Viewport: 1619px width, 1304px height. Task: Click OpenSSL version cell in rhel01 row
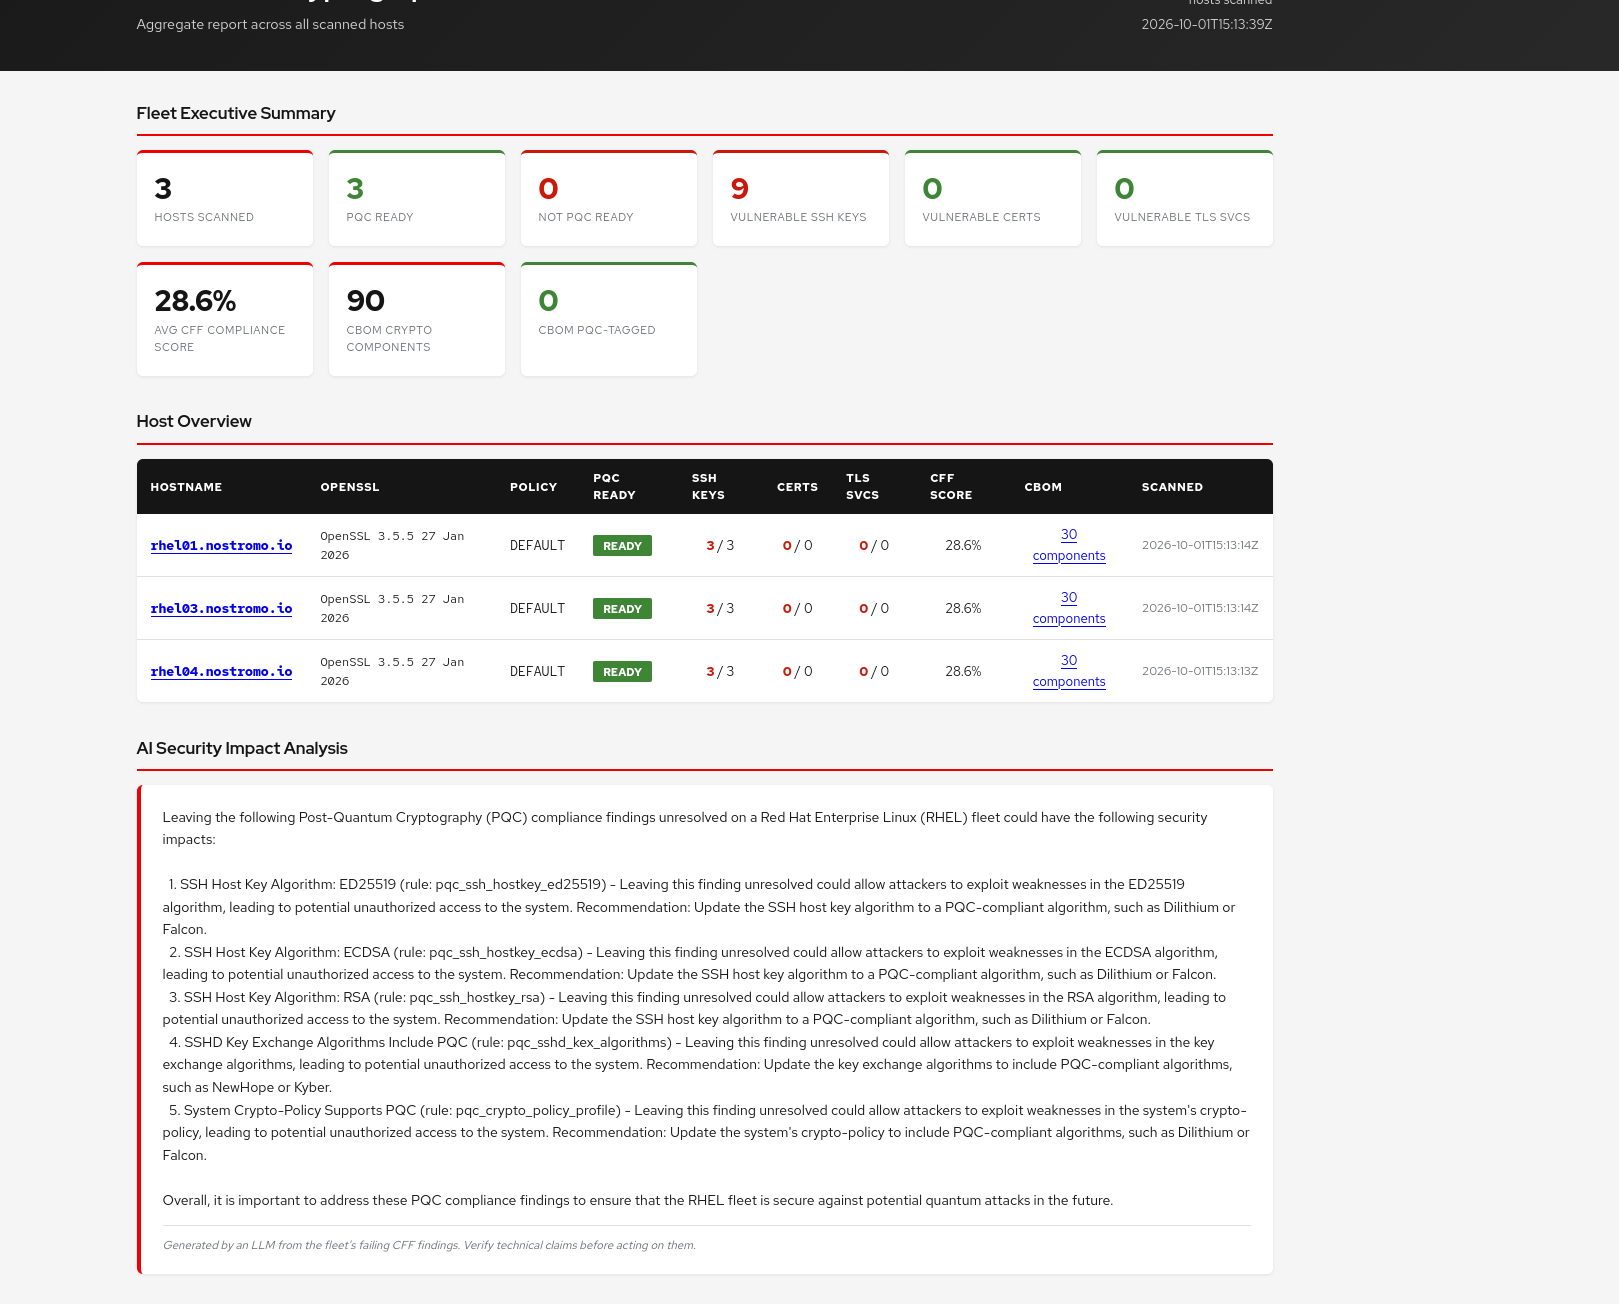click(392, 545)
